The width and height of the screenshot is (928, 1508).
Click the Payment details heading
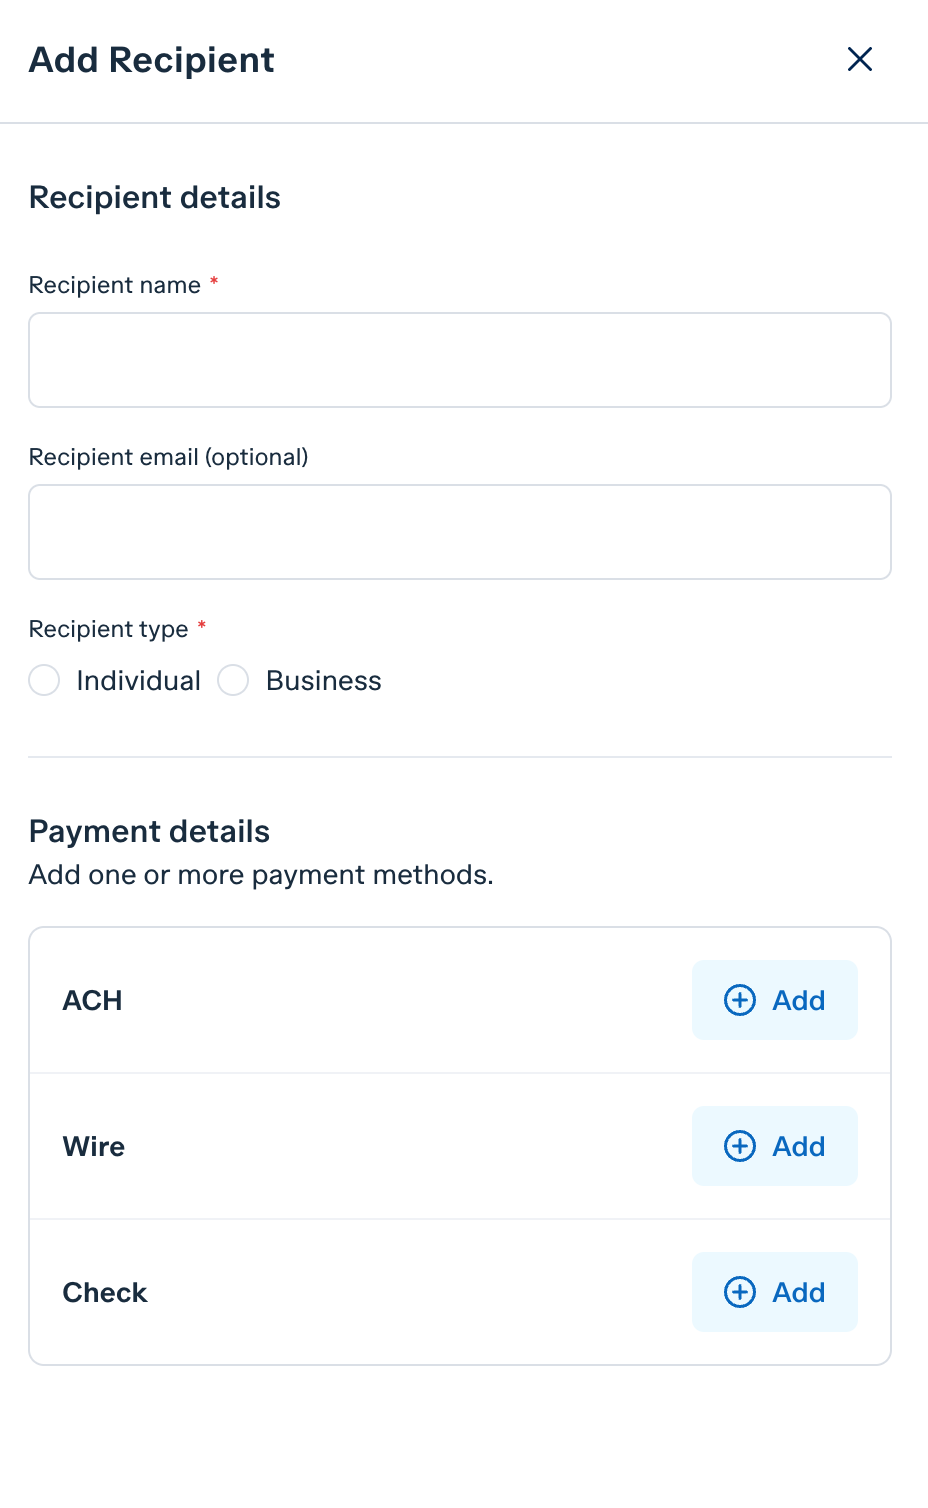click(x=149, y=831)
